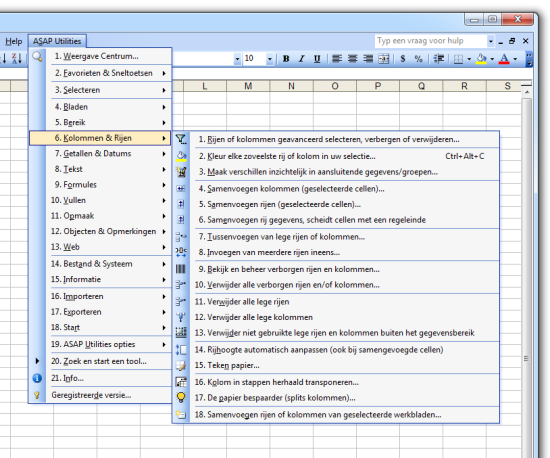Click the Font Color A icon
550x458 pixels.
coord(504,59)
